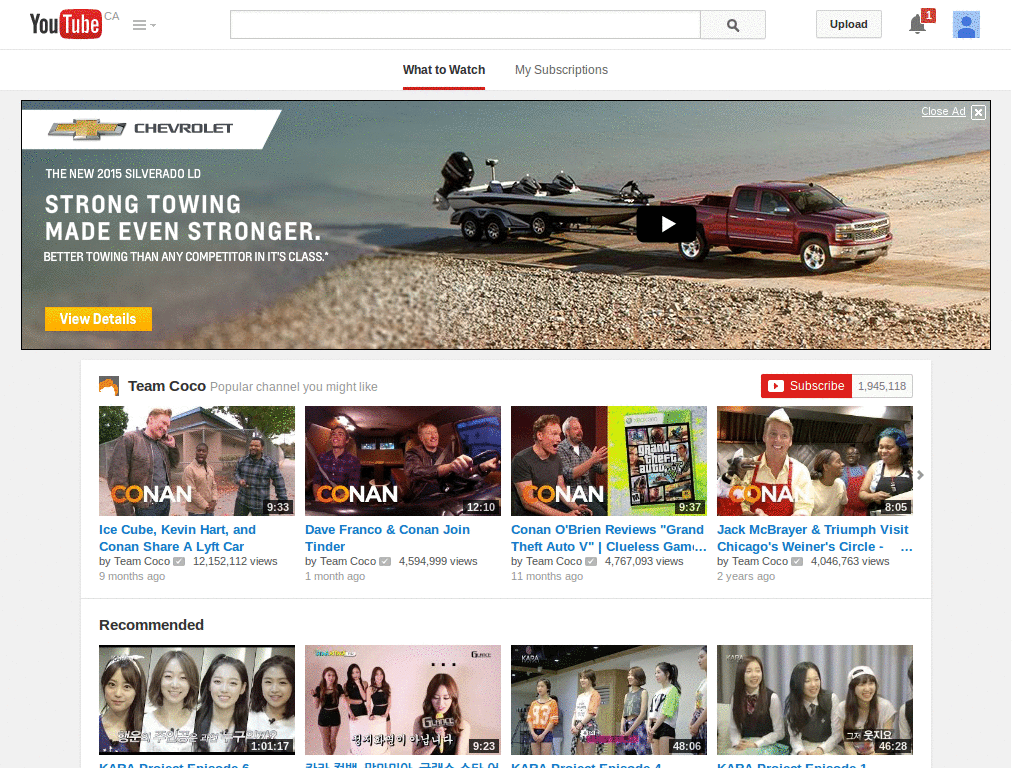Click Team Coco under Ice Cube video

click(x=142, y=562)
